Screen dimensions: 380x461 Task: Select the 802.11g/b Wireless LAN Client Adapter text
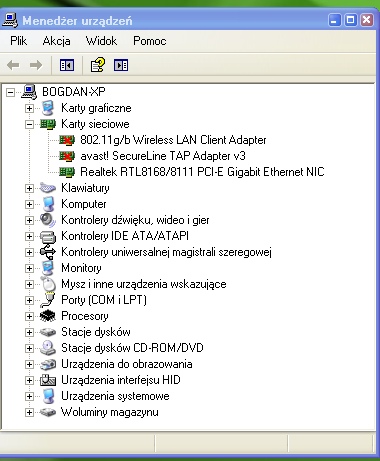173,140
